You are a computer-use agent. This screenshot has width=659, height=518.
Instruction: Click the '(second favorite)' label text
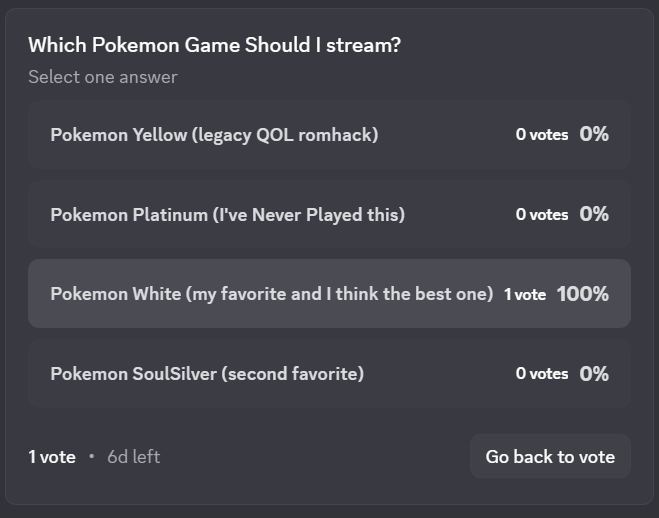pos(292,374)
